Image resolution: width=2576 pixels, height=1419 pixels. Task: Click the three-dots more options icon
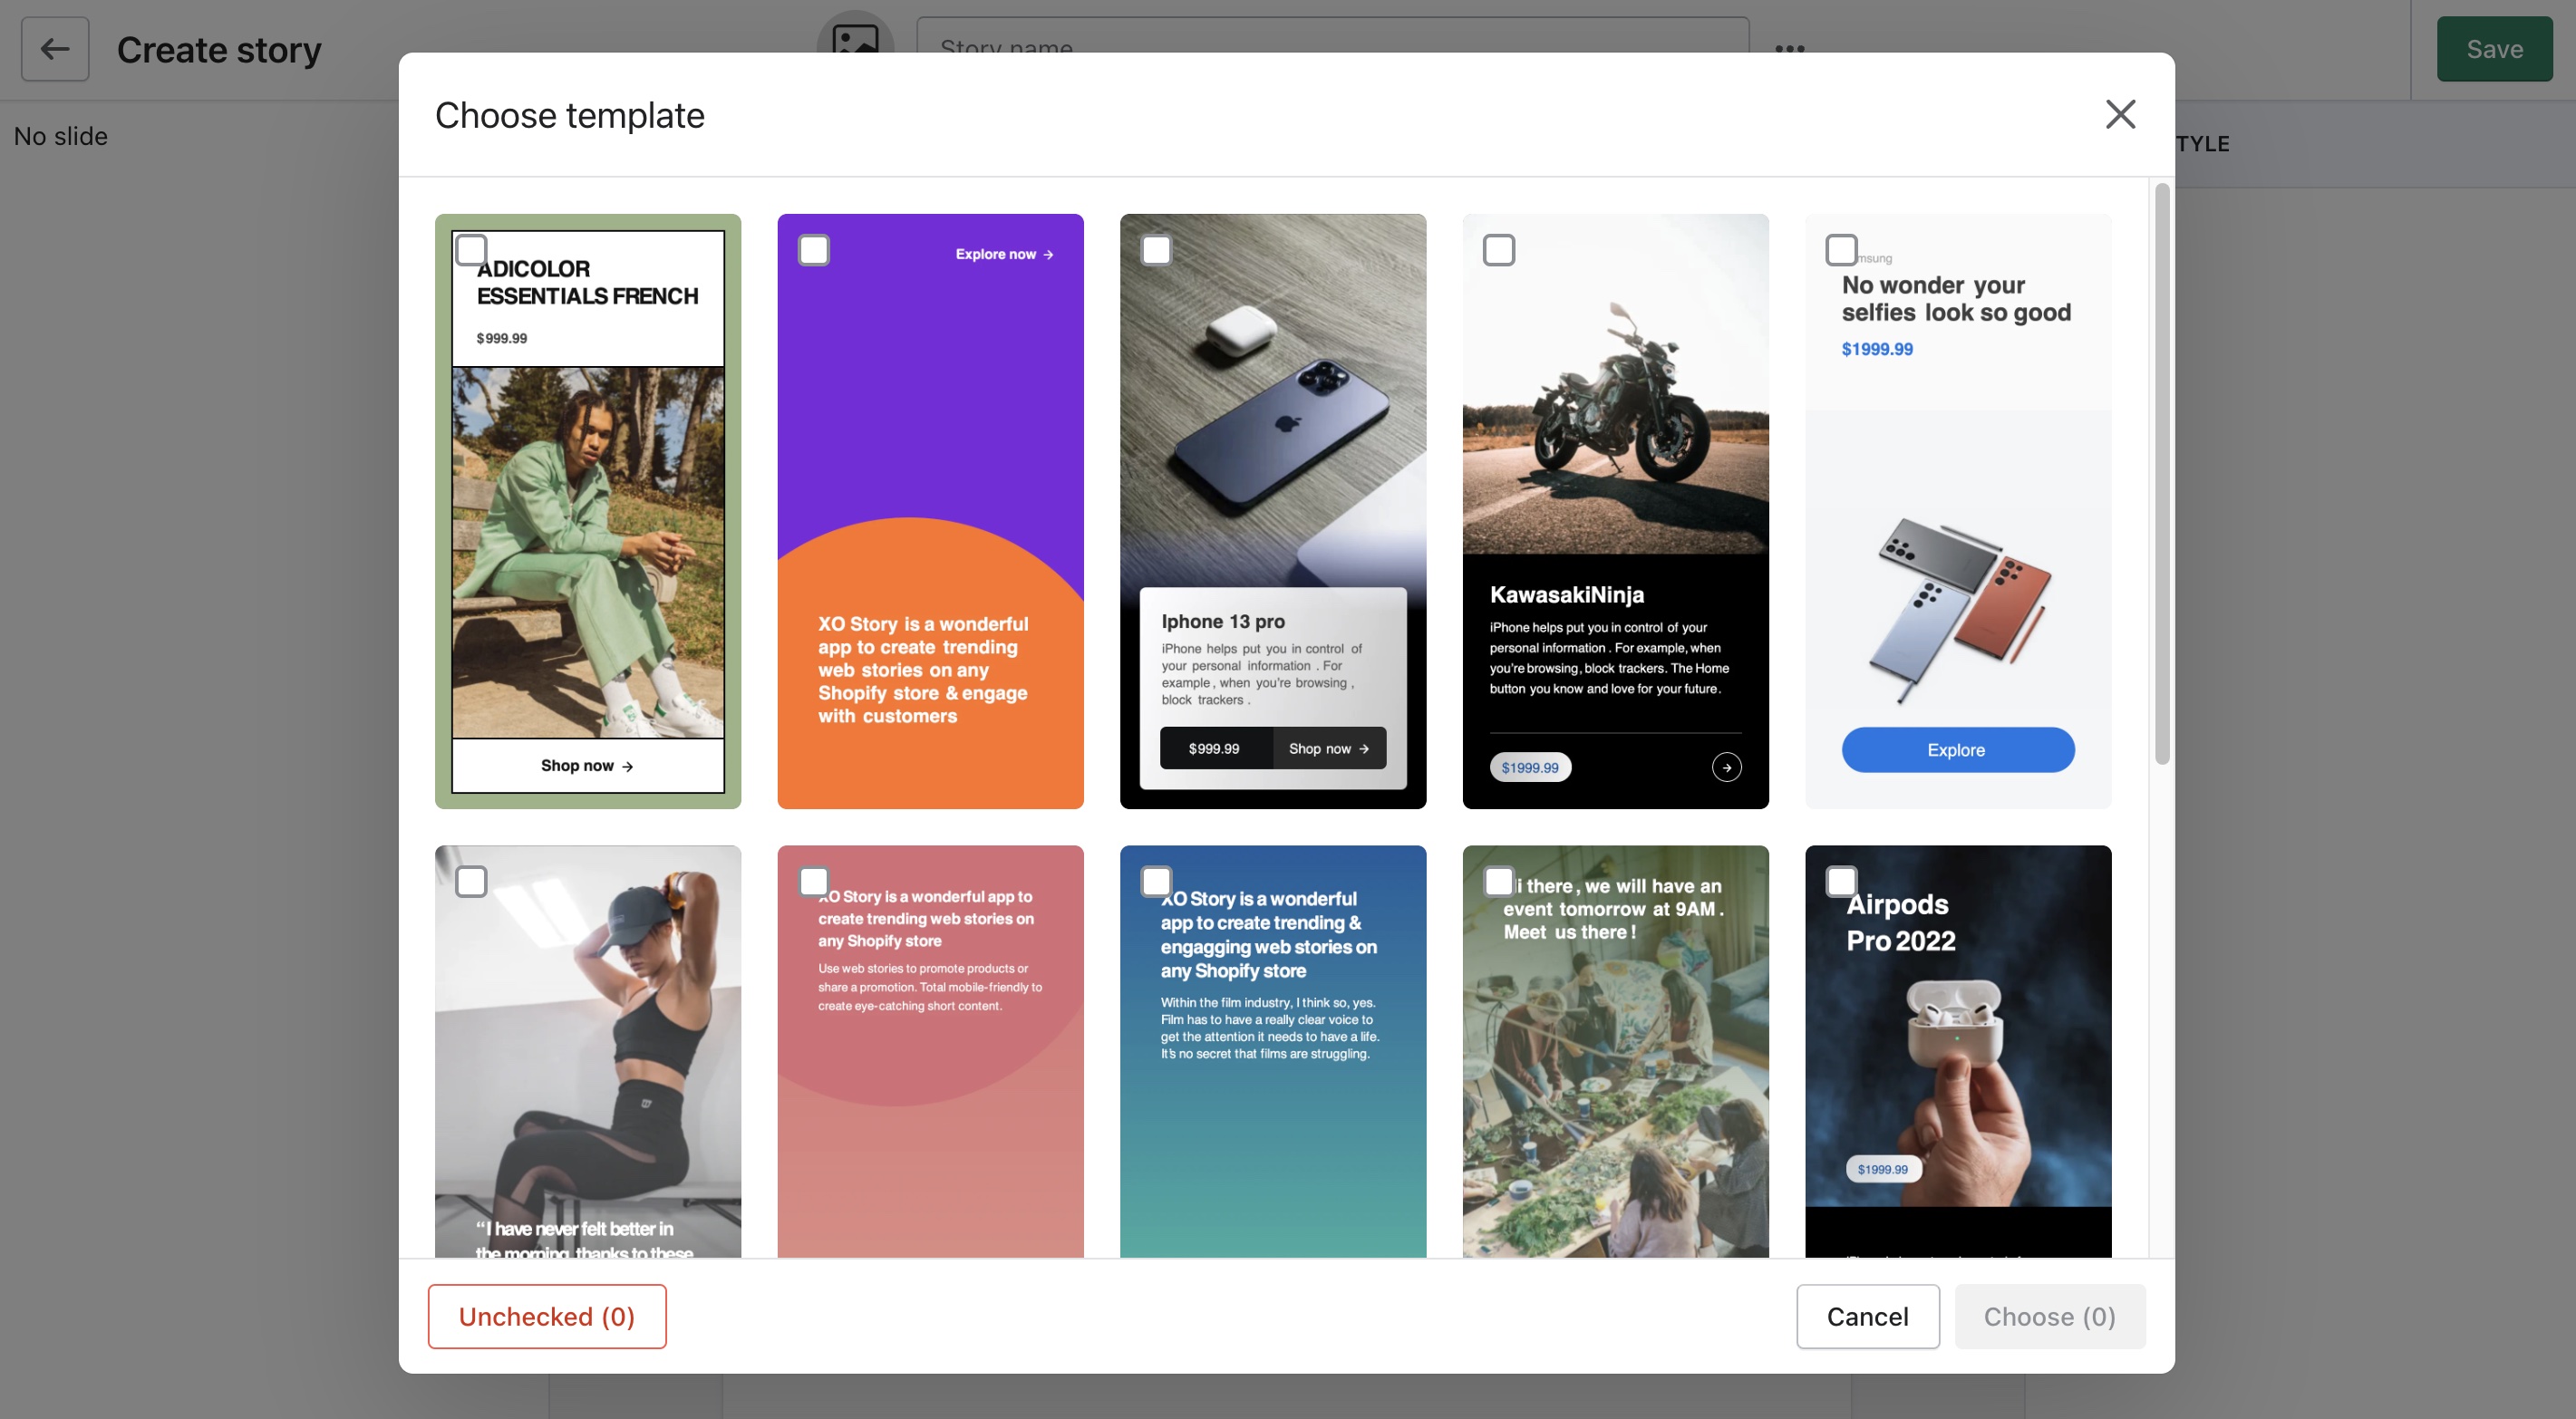pos(1789,48)
